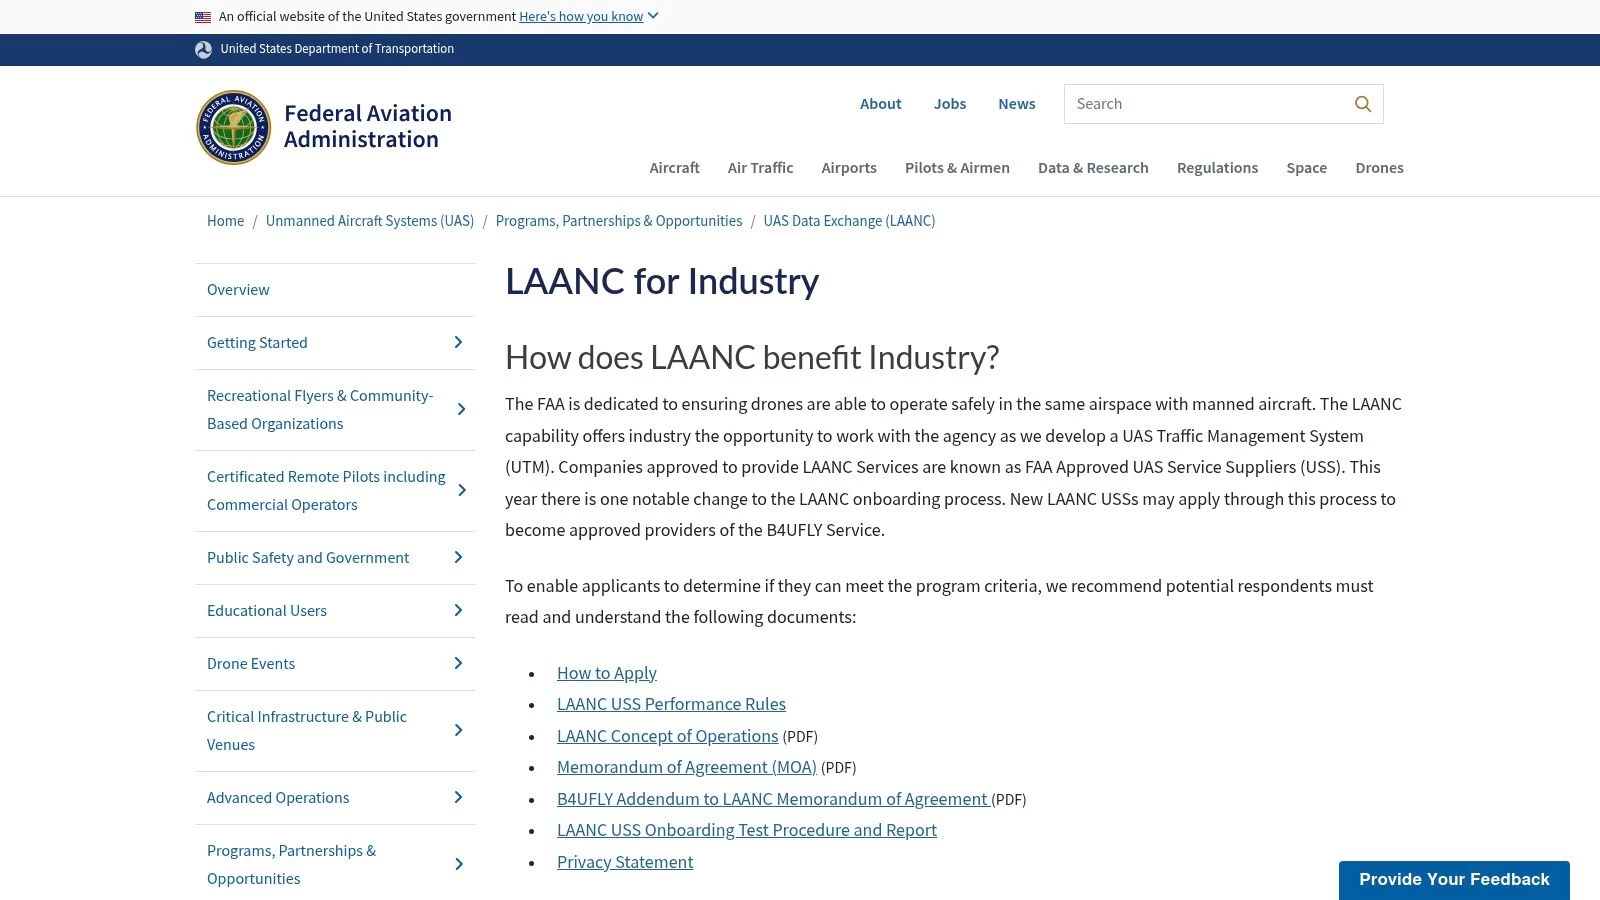Expand the Advanced Operations chevron
This screenshot has height=900, width=1600.
(458, 797)
